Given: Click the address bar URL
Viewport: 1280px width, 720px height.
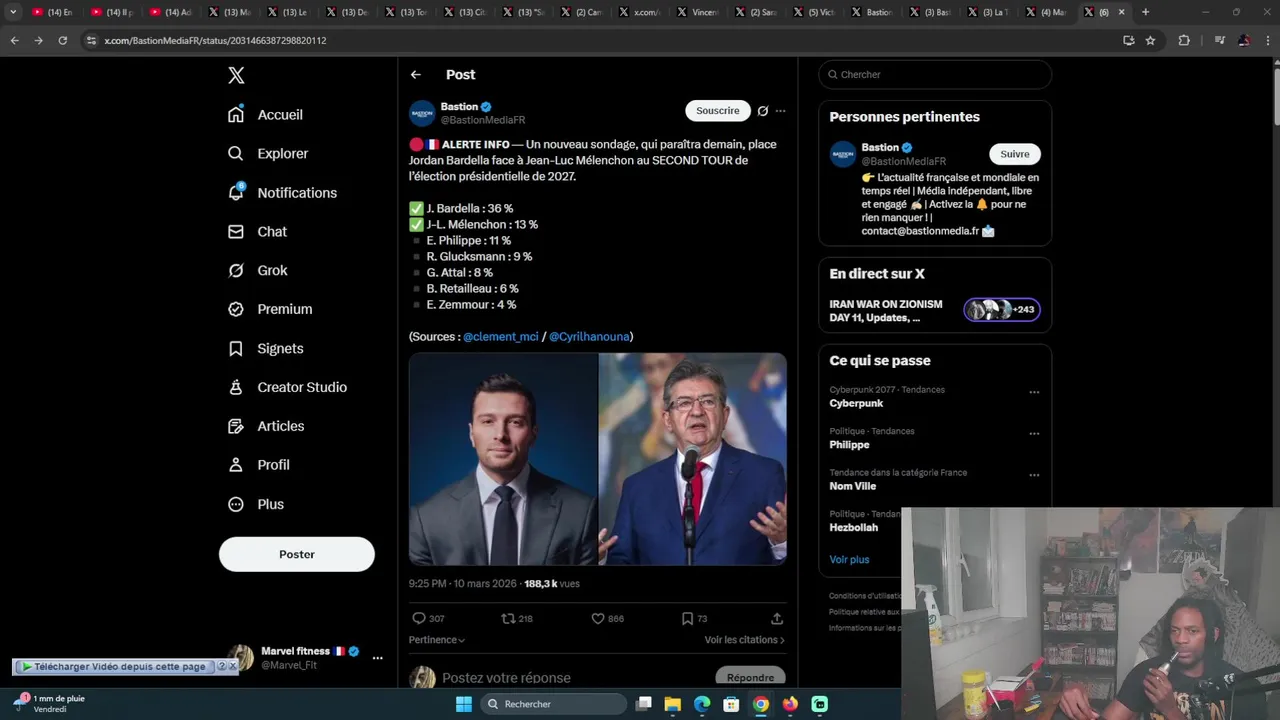Looking at the screenshot, I should click(215, 41).
